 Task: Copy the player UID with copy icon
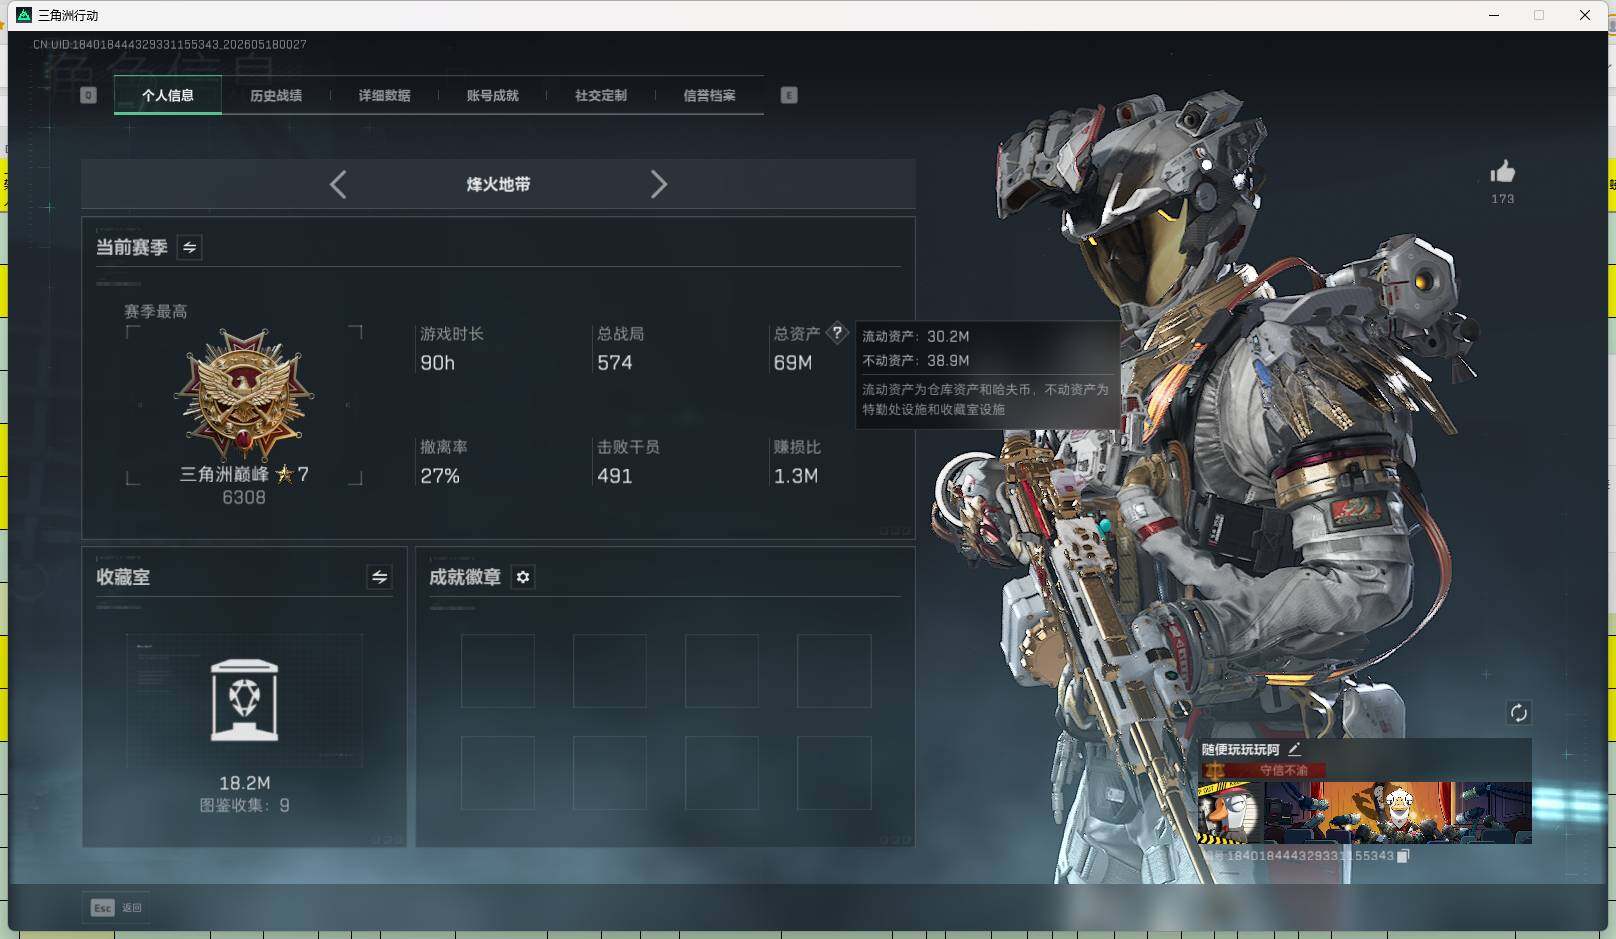(x=1403, y=856)
